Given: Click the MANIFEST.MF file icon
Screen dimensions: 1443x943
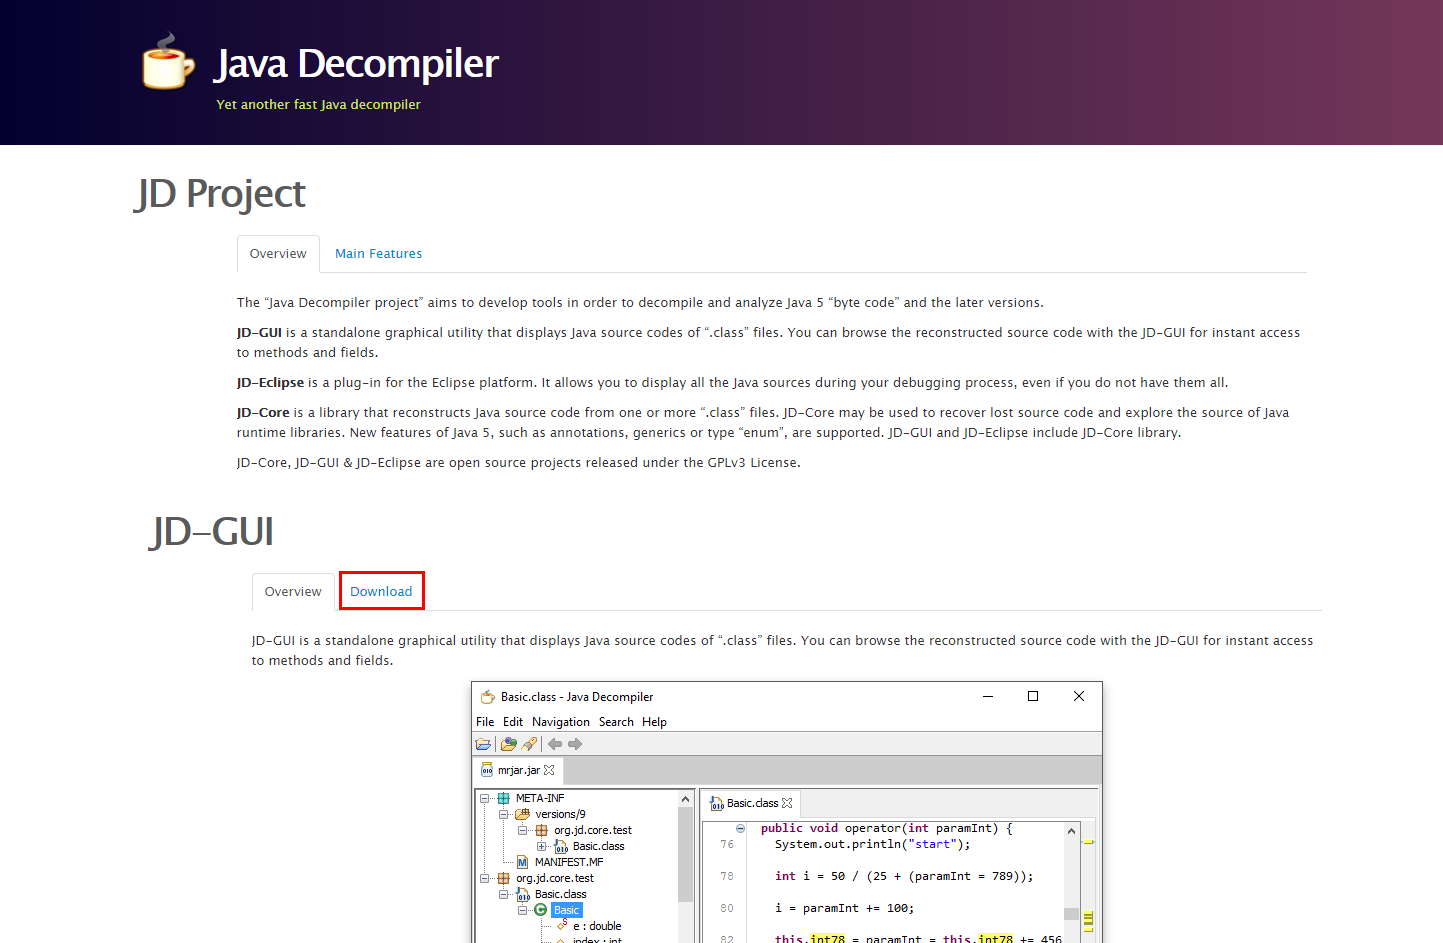Looking at the screenshot, I should coord(522,862).
